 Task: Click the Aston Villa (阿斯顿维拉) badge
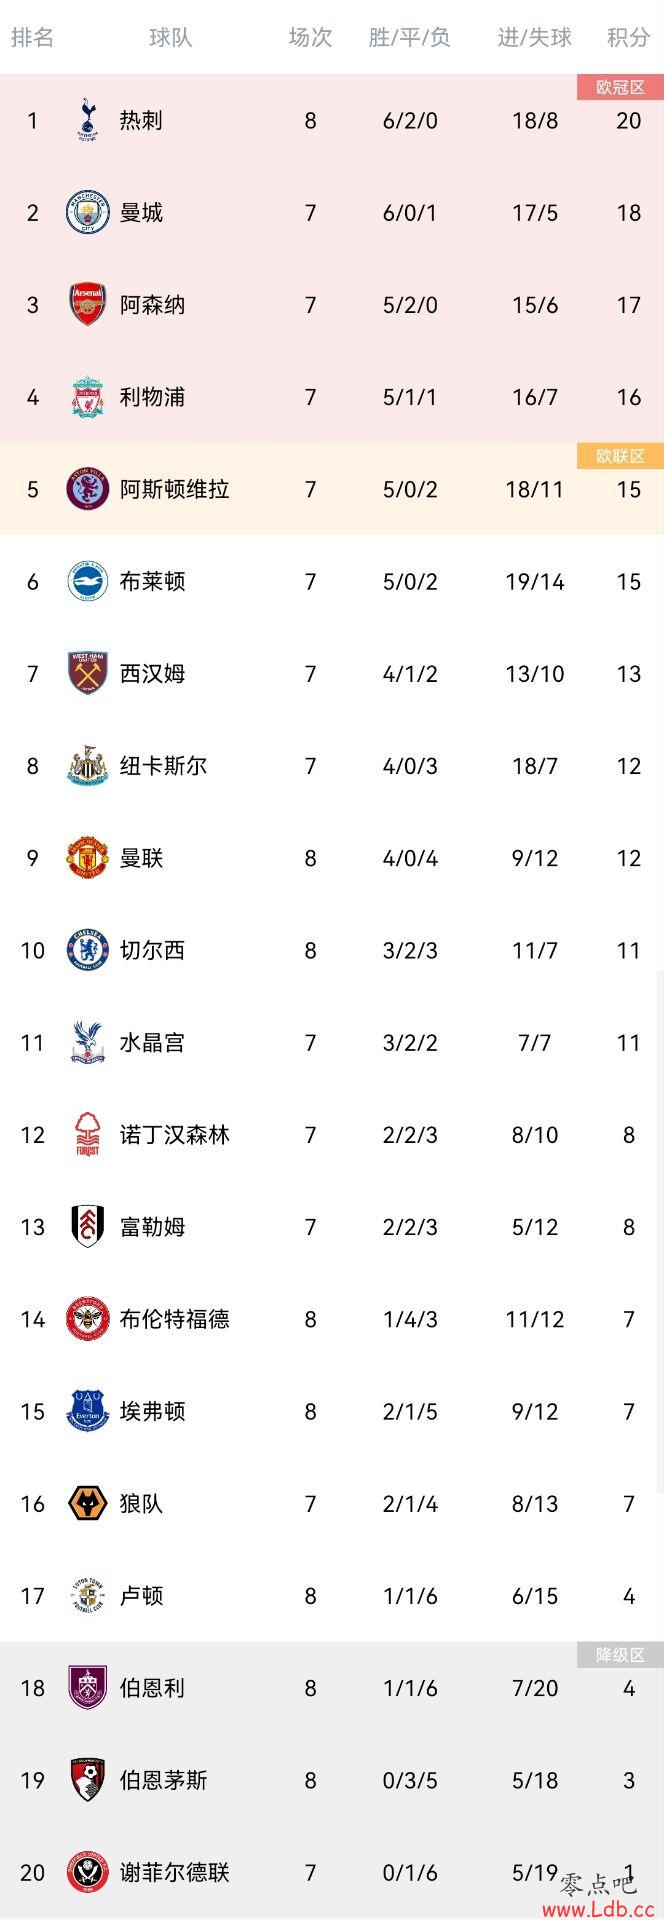(87, 489)
